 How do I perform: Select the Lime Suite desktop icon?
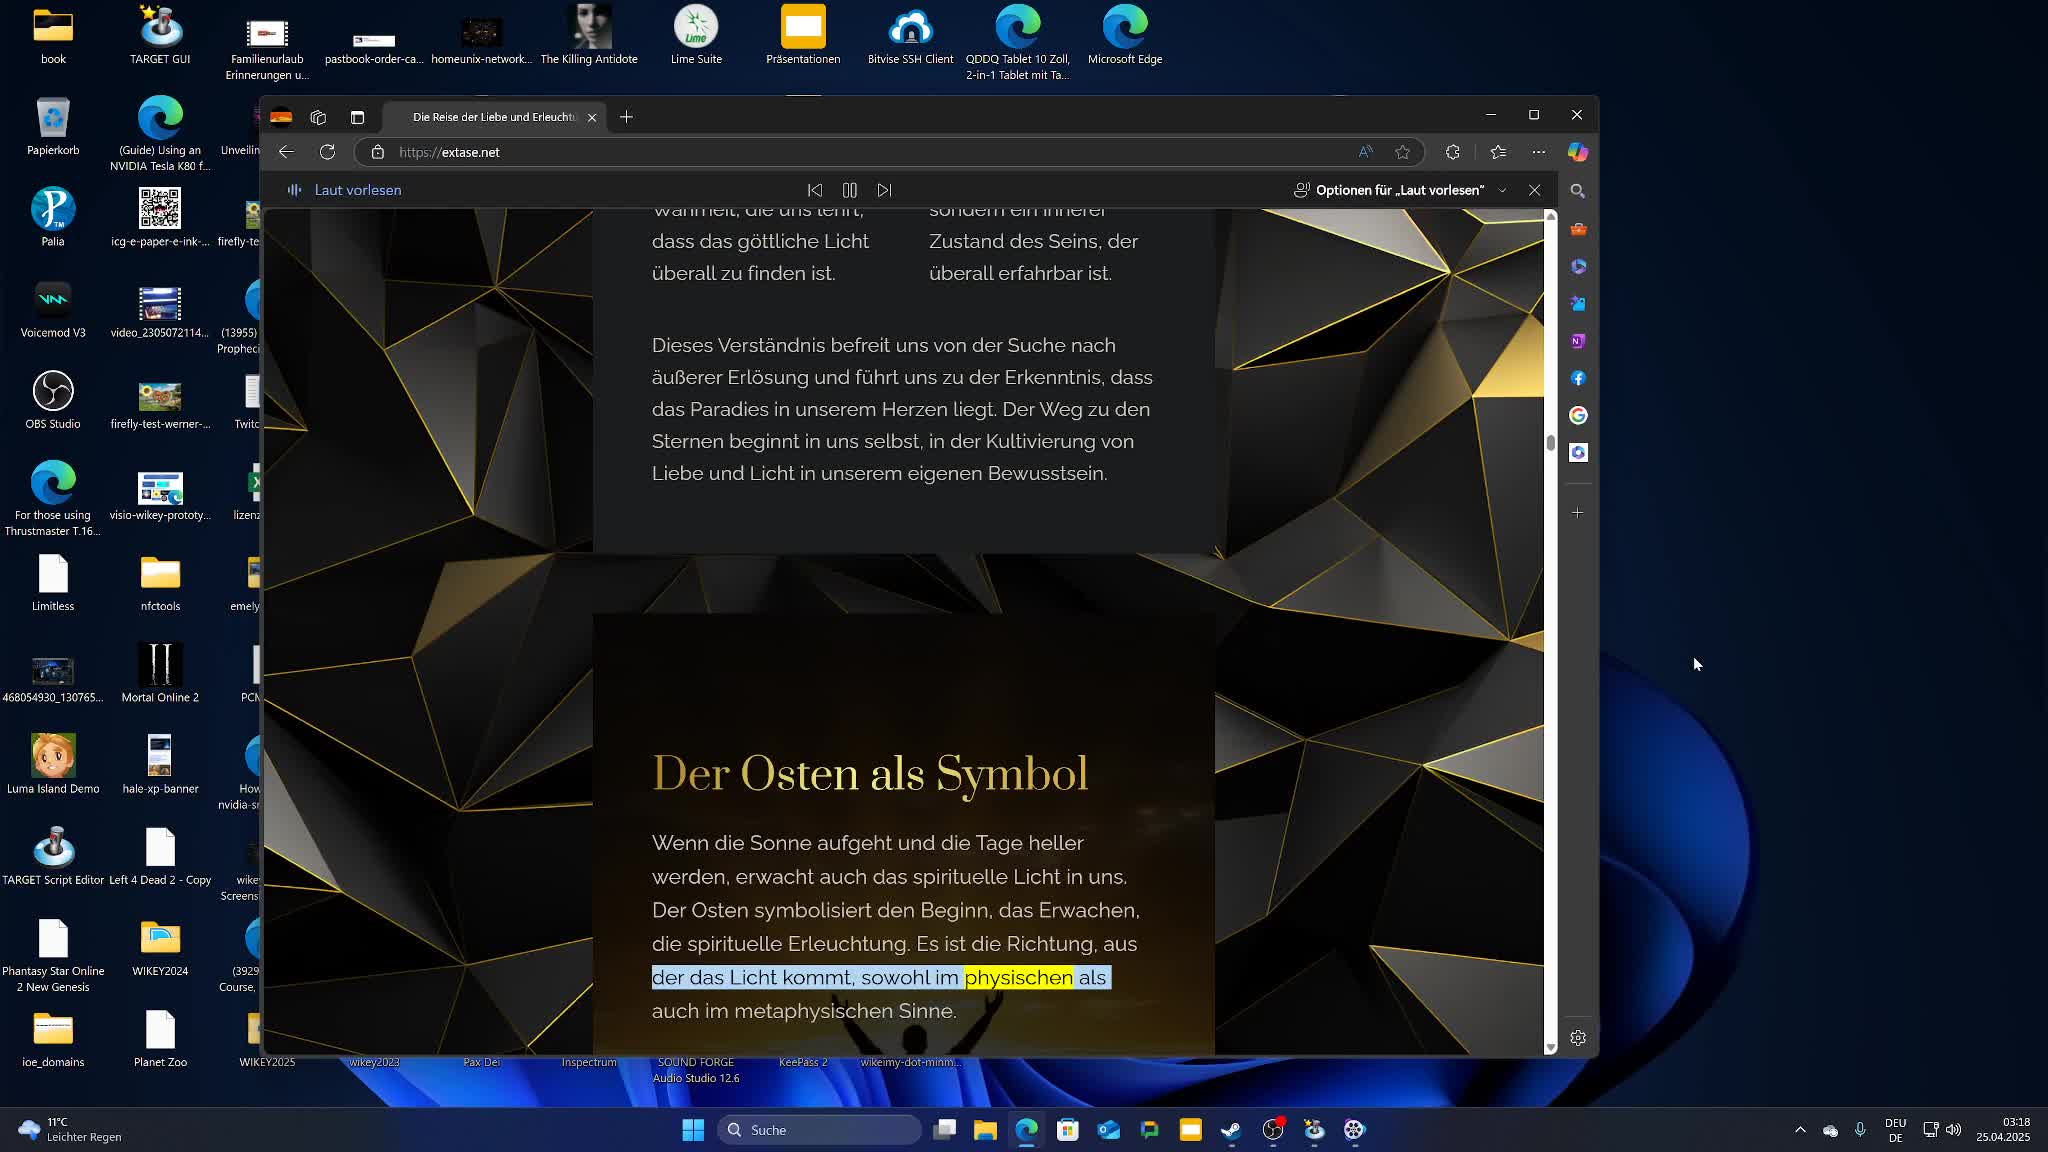click(696, 36)
